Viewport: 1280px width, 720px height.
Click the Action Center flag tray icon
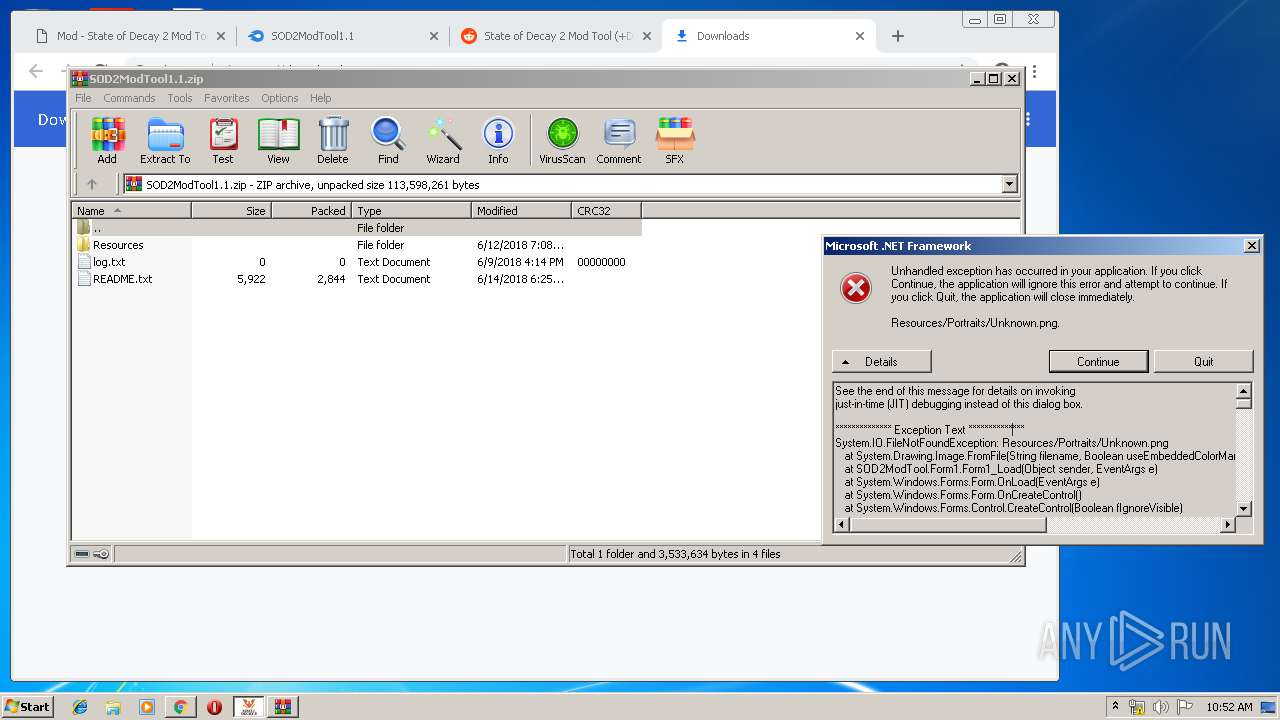(1184, 707)
